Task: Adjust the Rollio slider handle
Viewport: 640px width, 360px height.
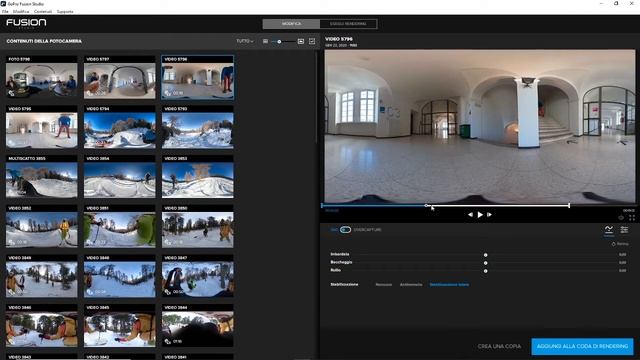Action: 485,271
